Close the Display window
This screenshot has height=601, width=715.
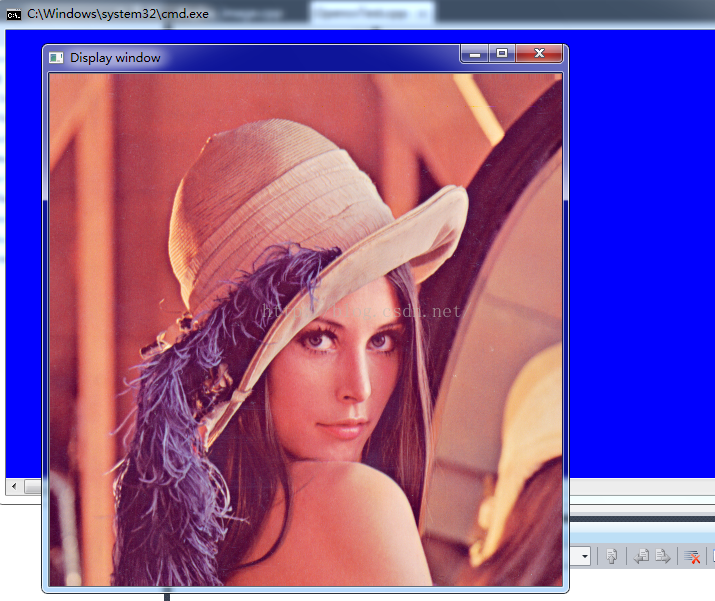click(x=539, y=54)
